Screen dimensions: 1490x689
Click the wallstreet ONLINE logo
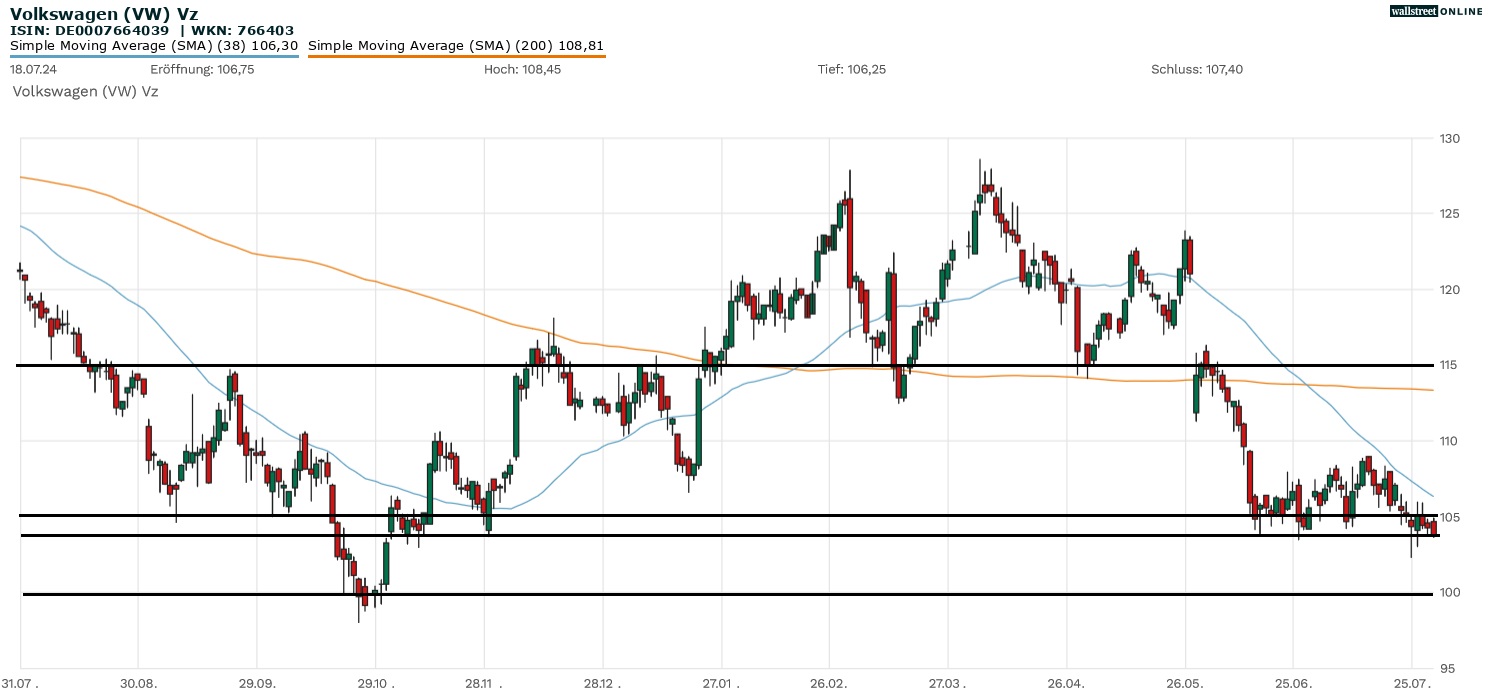pyautogui.click(x=1436, y=11)
